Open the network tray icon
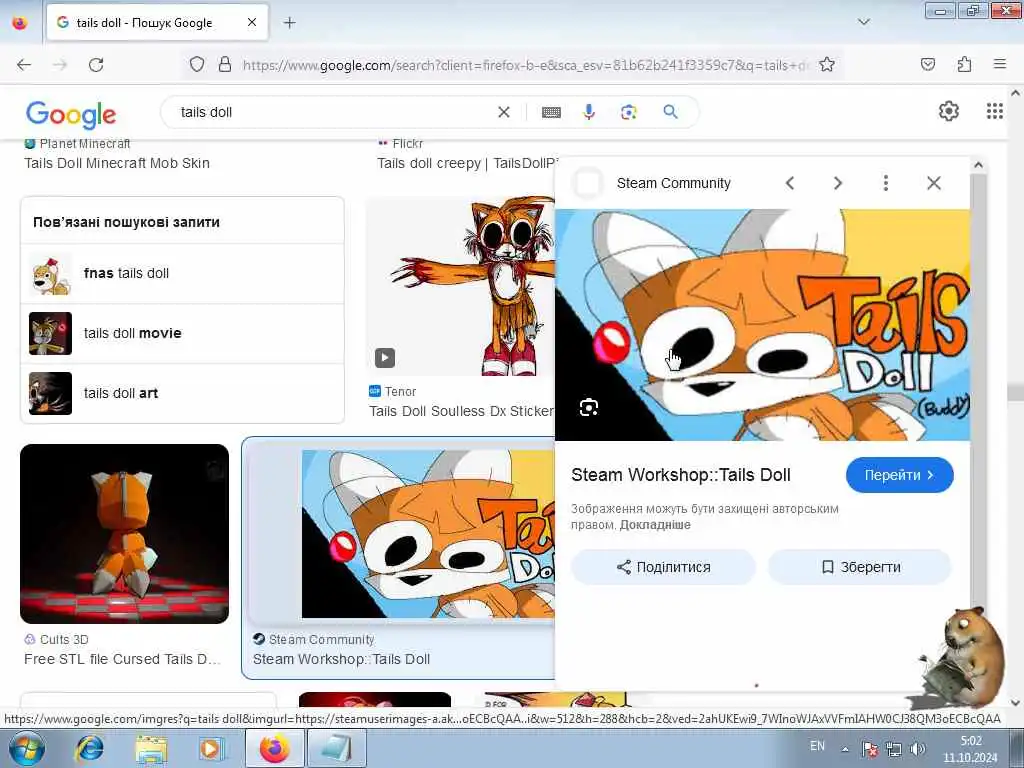The image size is (1024, 768). (x=894, y=749)
